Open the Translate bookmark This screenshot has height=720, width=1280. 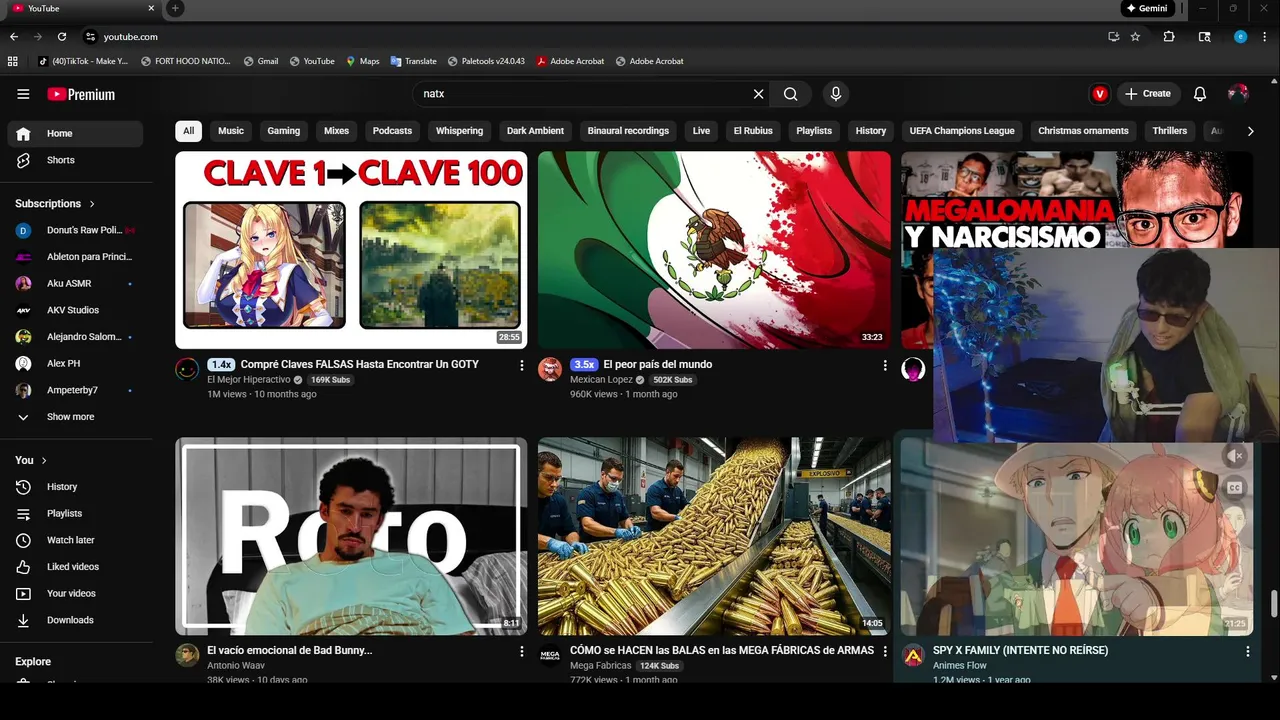pyautogui.click(x=413, y=61)
